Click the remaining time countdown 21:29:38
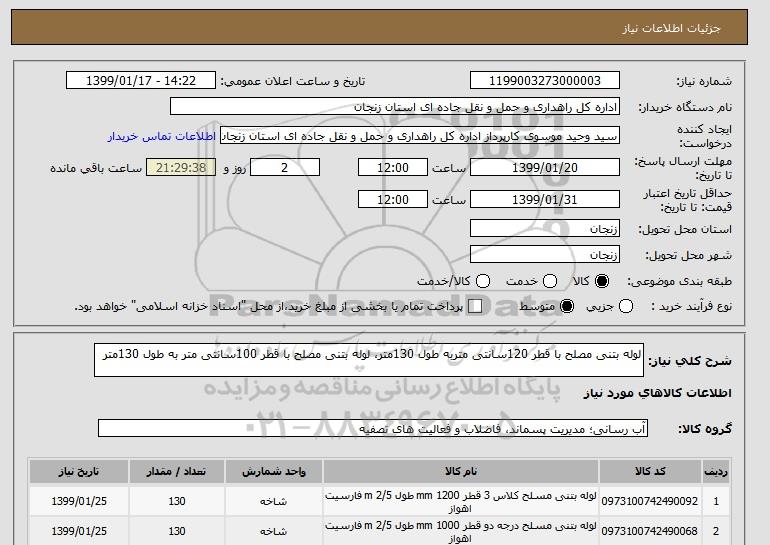The width and height of the screenshot is (770, 545). click(181, 167)
